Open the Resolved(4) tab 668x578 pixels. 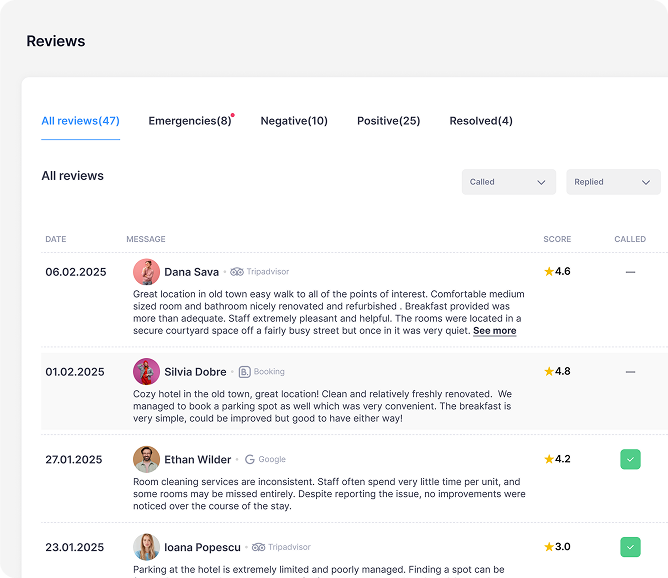481,121
